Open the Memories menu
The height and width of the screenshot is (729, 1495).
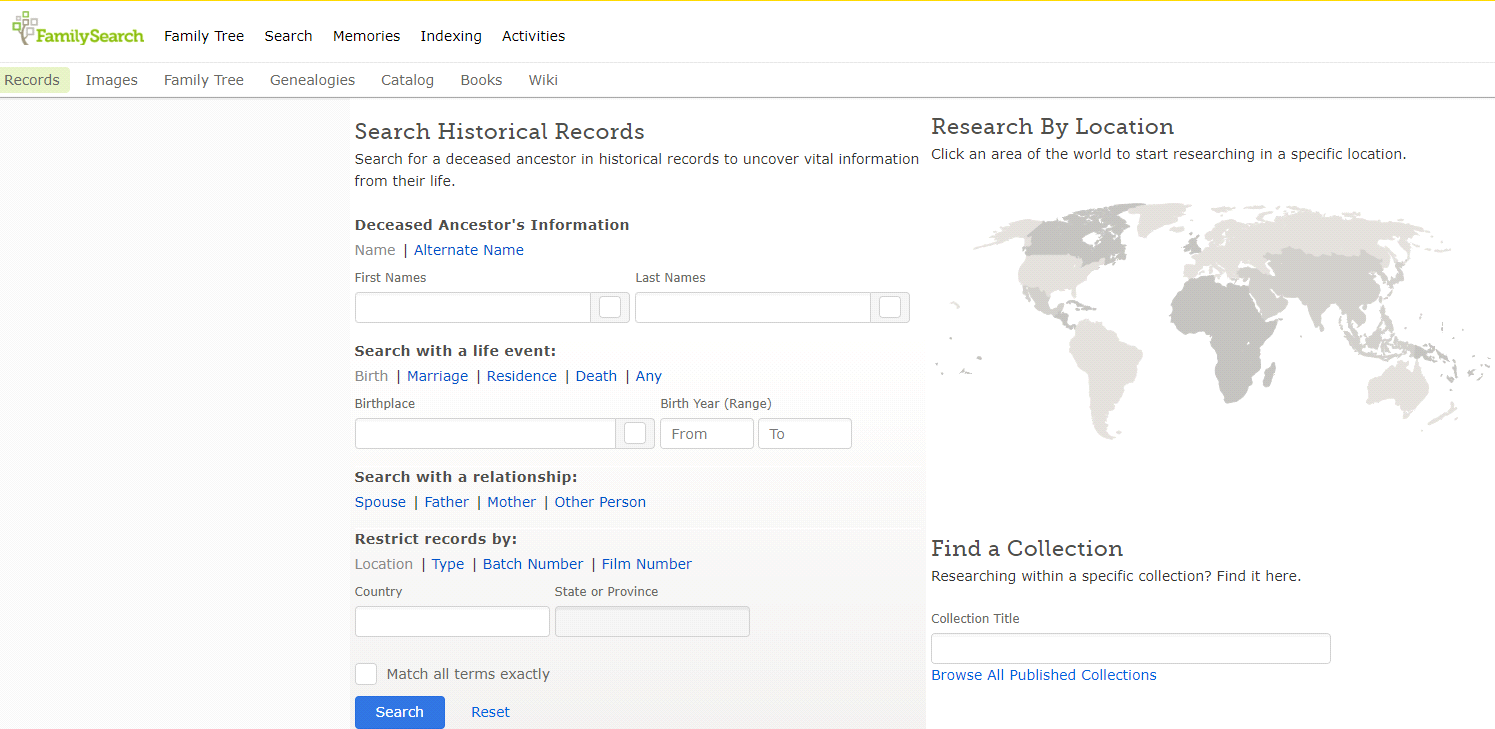(366, 36)
